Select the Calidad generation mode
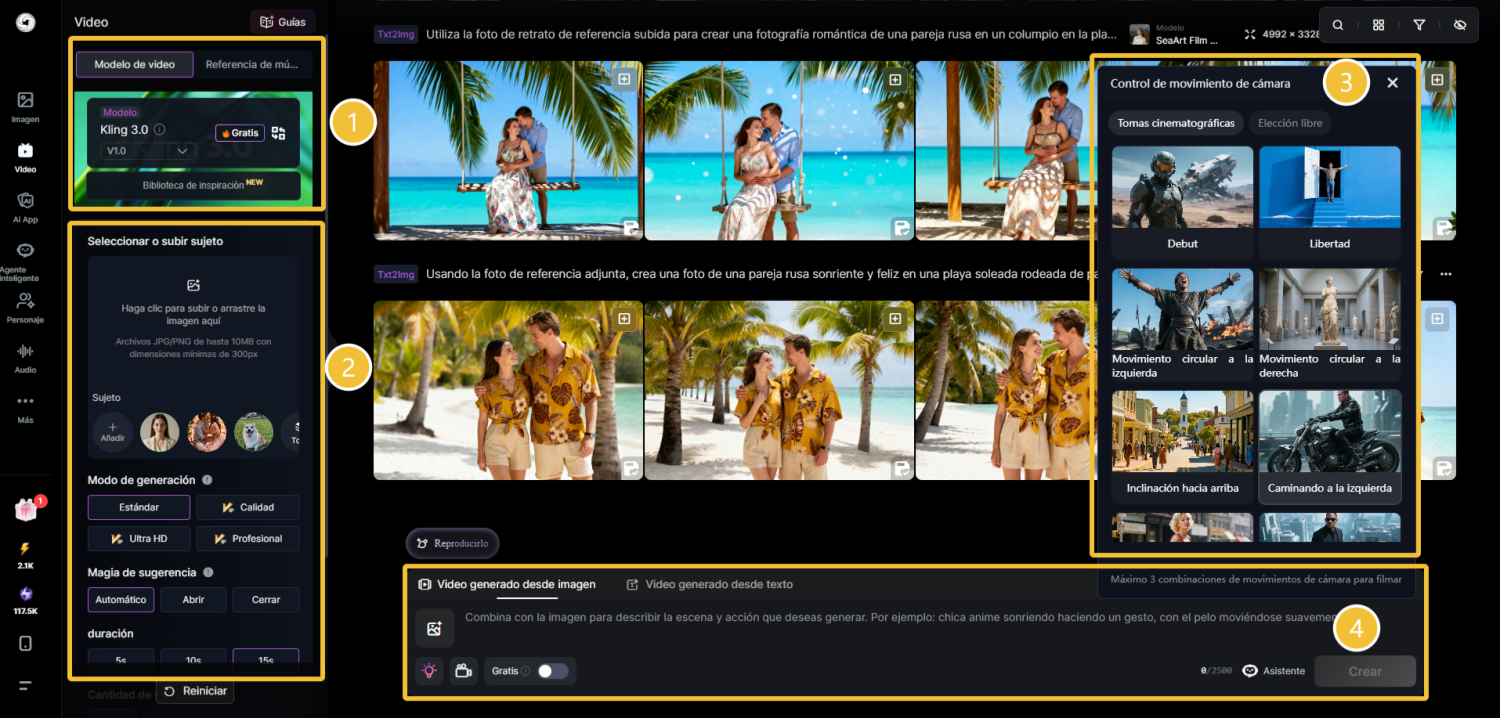 [x=247, y=507]
